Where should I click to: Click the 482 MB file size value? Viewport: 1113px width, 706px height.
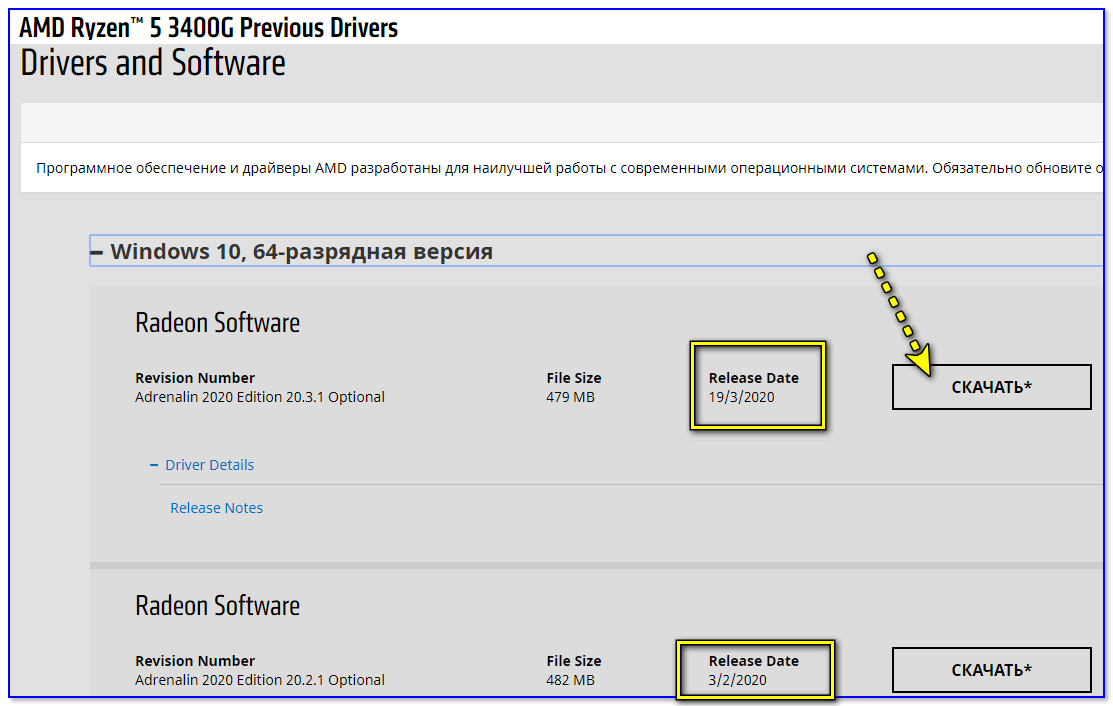click(x=570, y=680)
